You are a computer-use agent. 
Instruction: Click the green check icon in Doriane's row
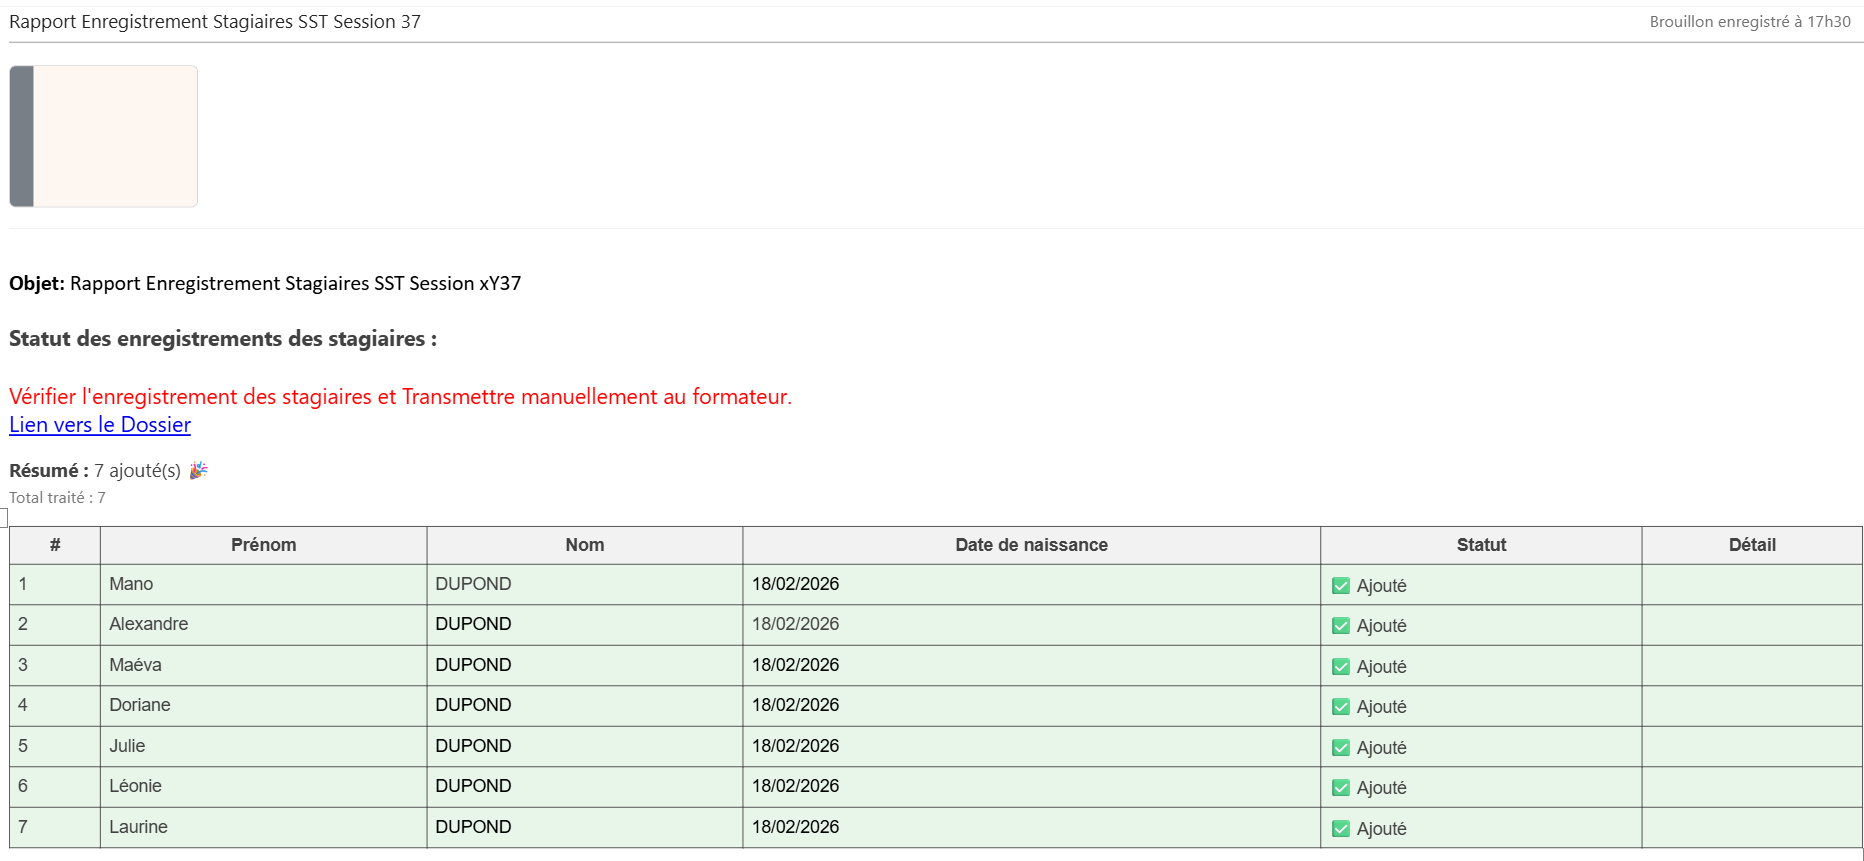pos(1341,707)
